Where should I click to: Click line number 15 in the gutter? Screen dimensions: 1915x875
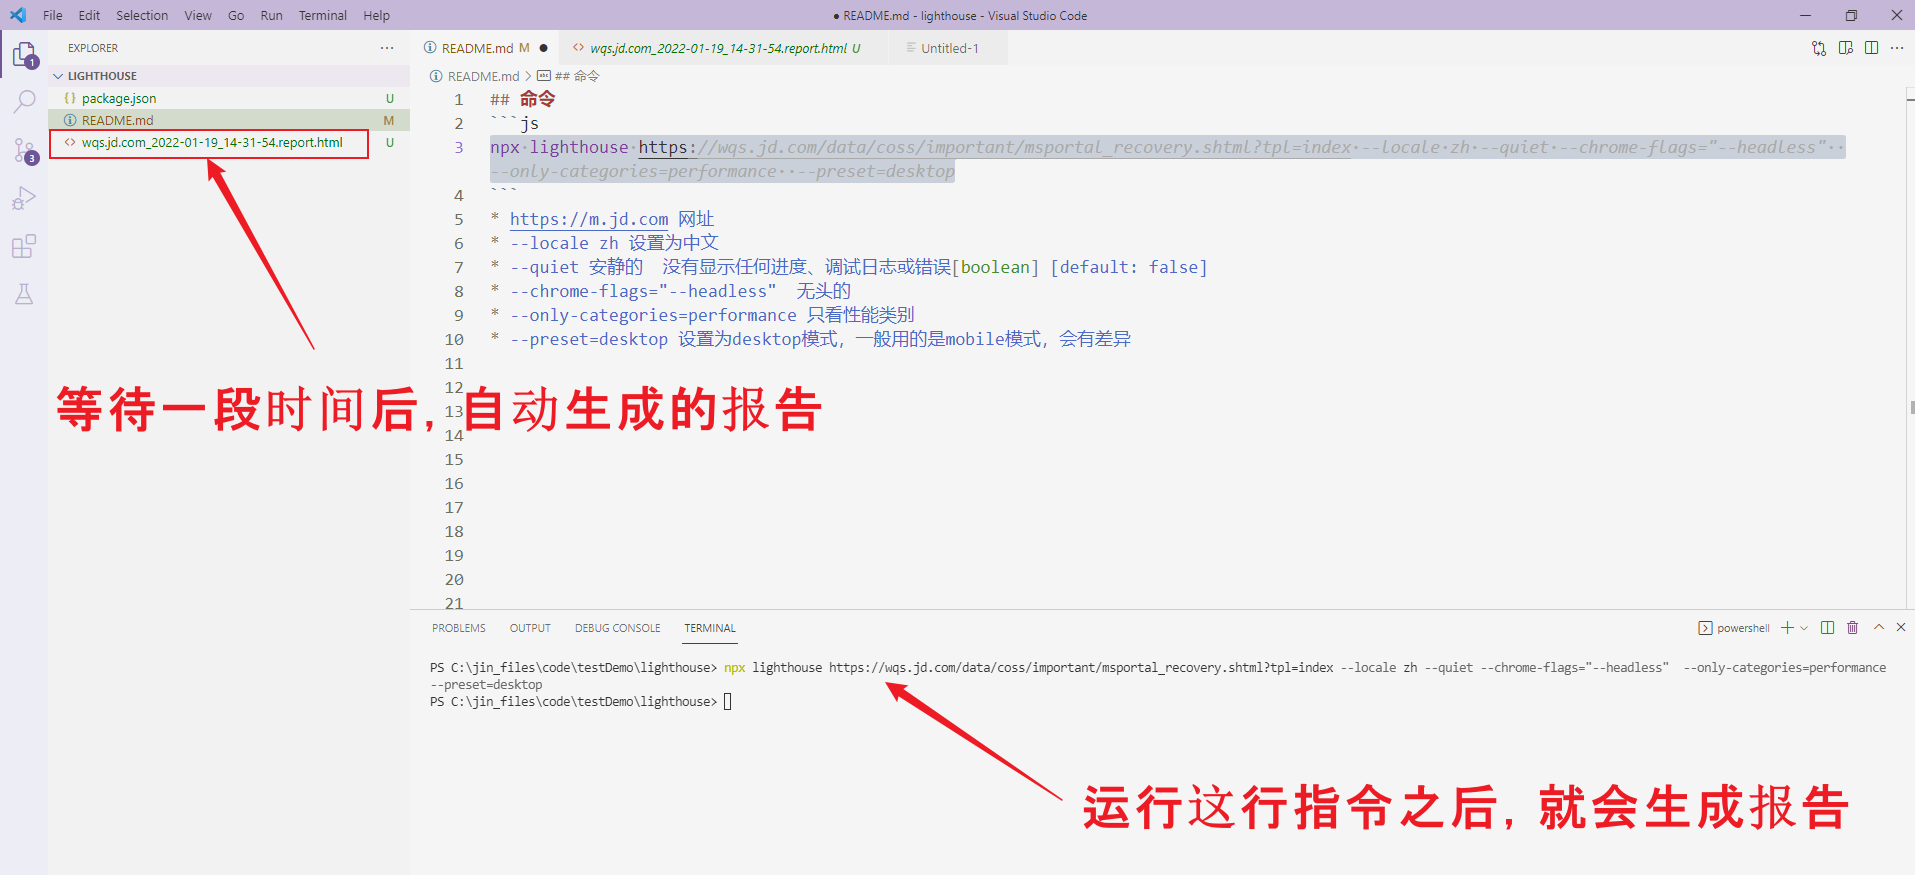(x=454, y=459)
